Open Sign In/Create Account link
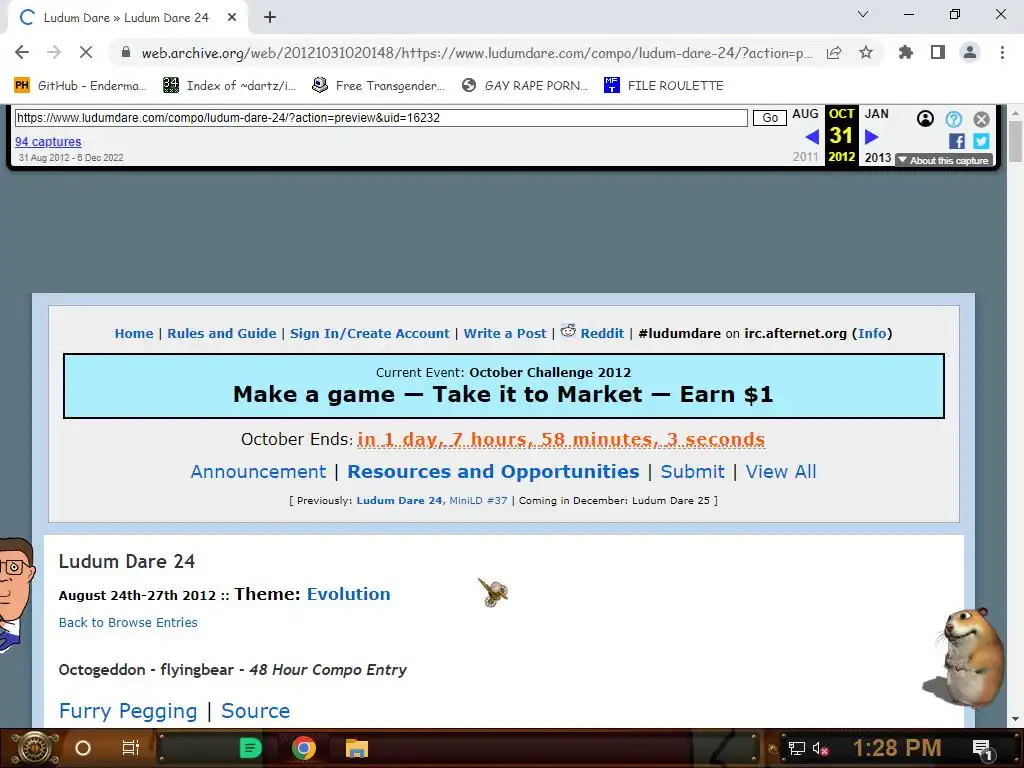 point(370,334)
